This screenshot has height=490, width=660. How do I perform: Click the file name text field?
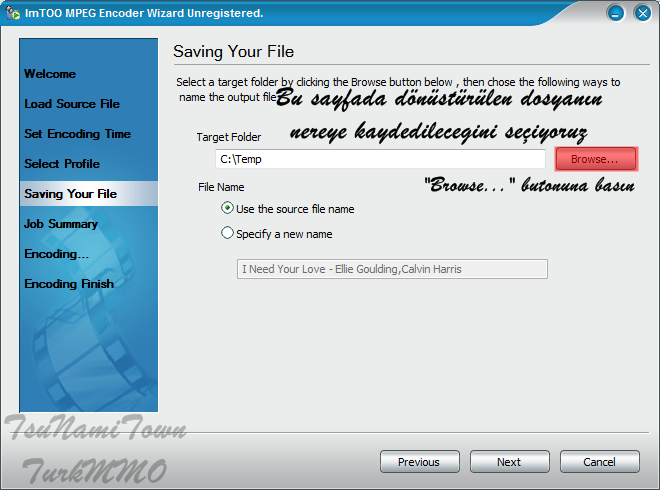tap(392, 269)
